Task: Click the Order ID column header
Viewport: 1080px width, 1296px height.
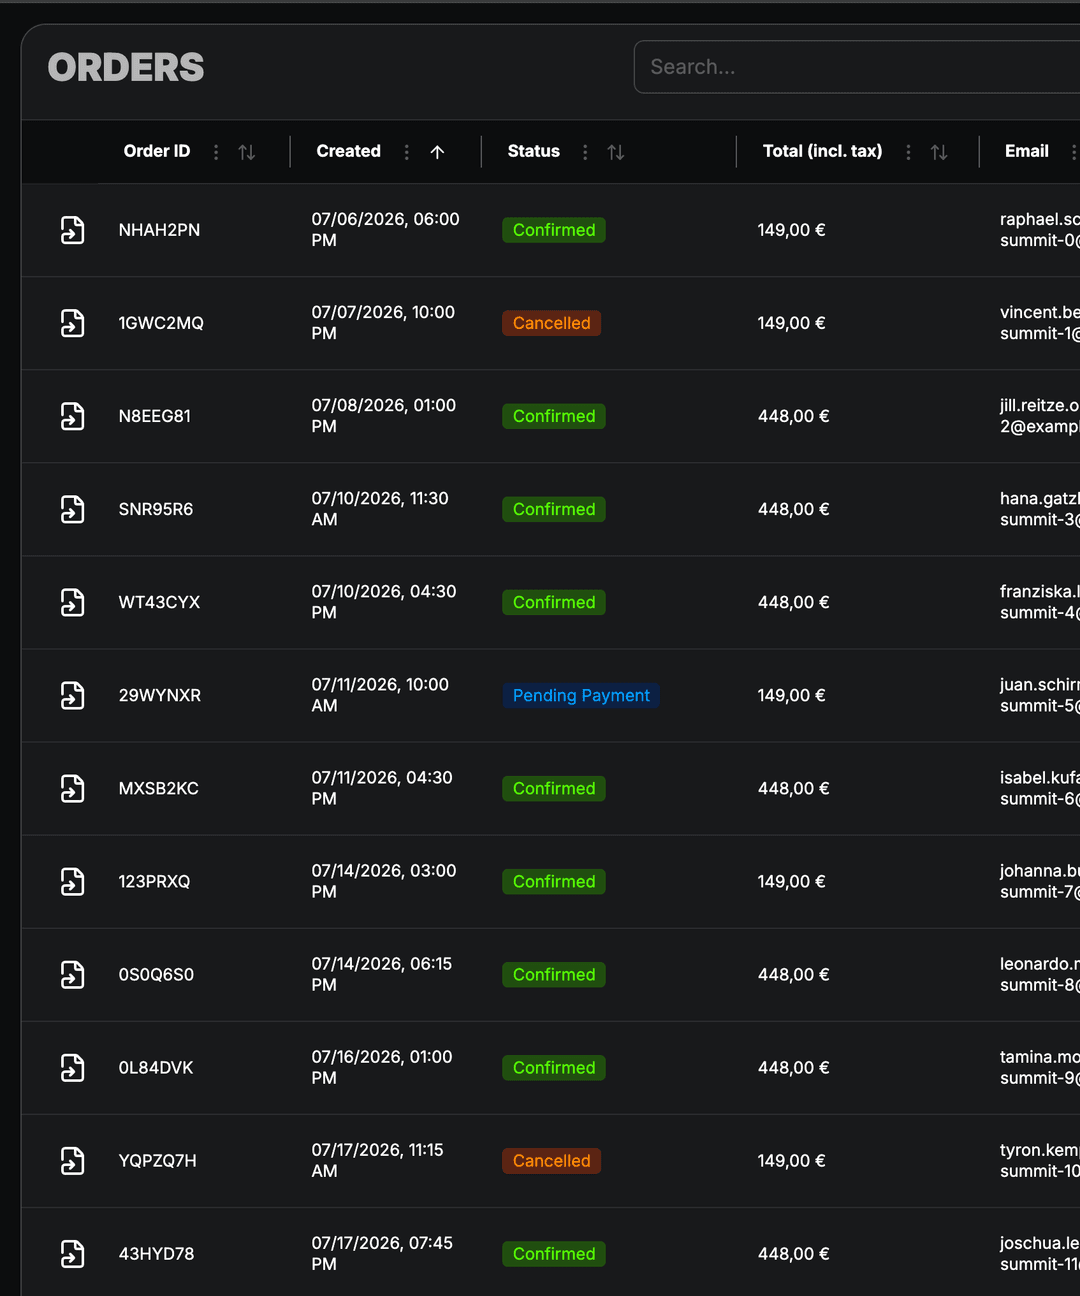Action: coord(157,151)
